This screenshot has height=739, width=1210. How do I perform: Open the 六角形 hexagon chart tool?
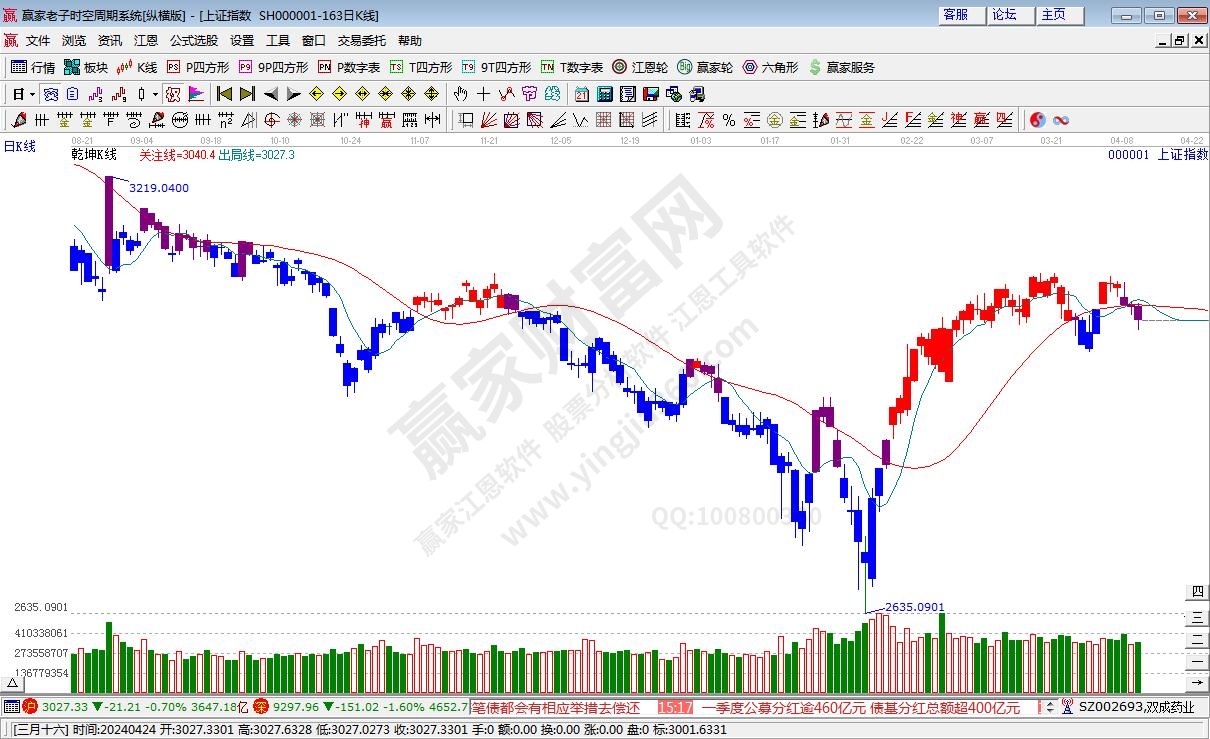tap(770, 67)
